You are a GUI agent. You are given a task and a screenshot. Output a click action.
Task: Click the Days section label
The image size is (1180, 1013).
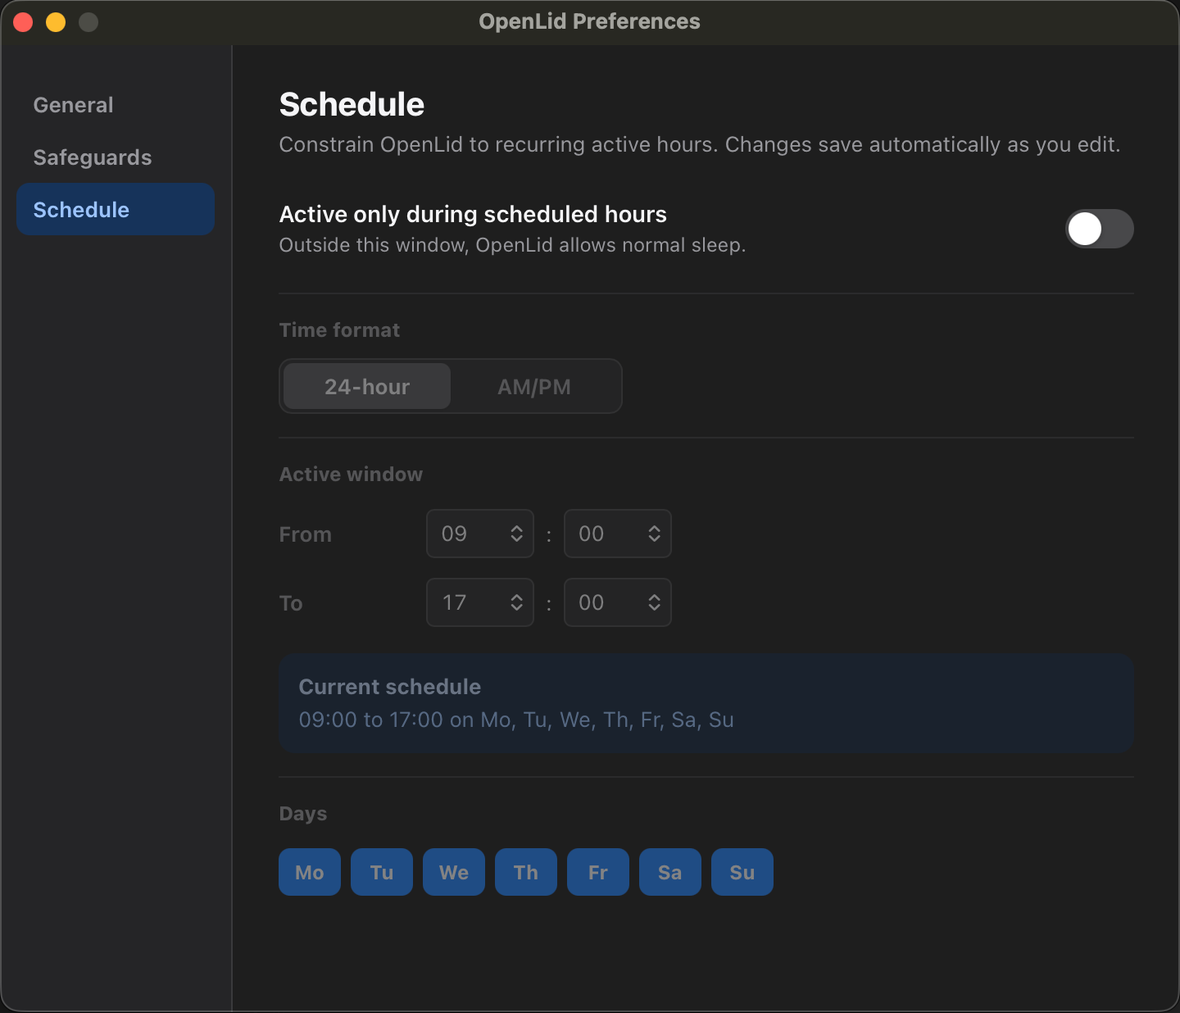coord(303,814)
